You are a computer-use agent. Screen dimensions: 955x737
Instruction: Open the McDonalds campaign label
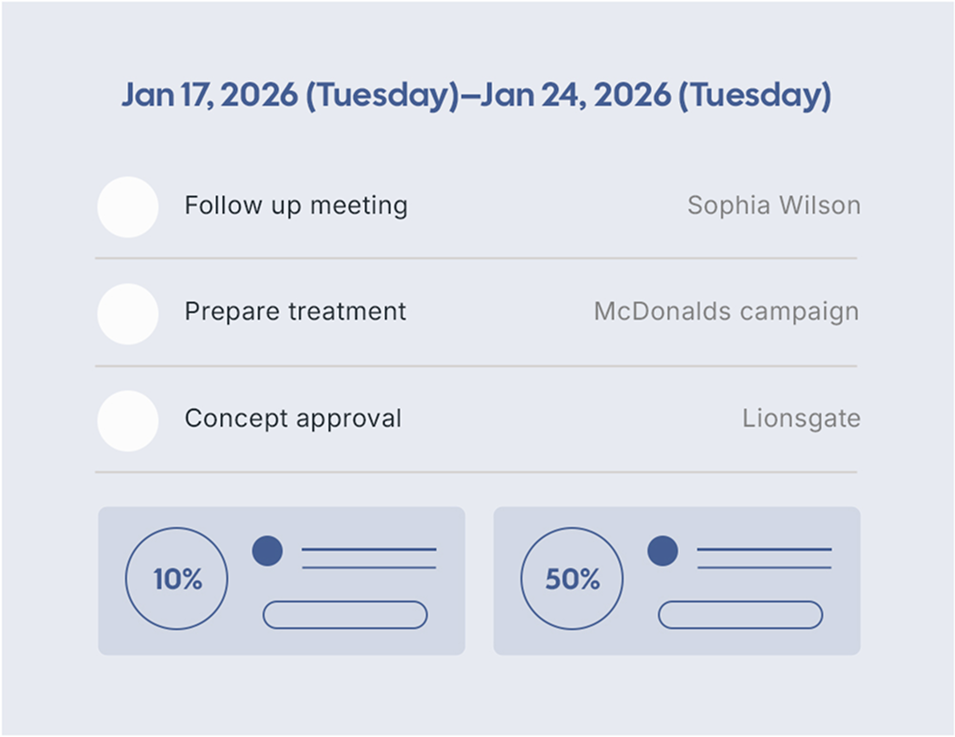point(726,312)
